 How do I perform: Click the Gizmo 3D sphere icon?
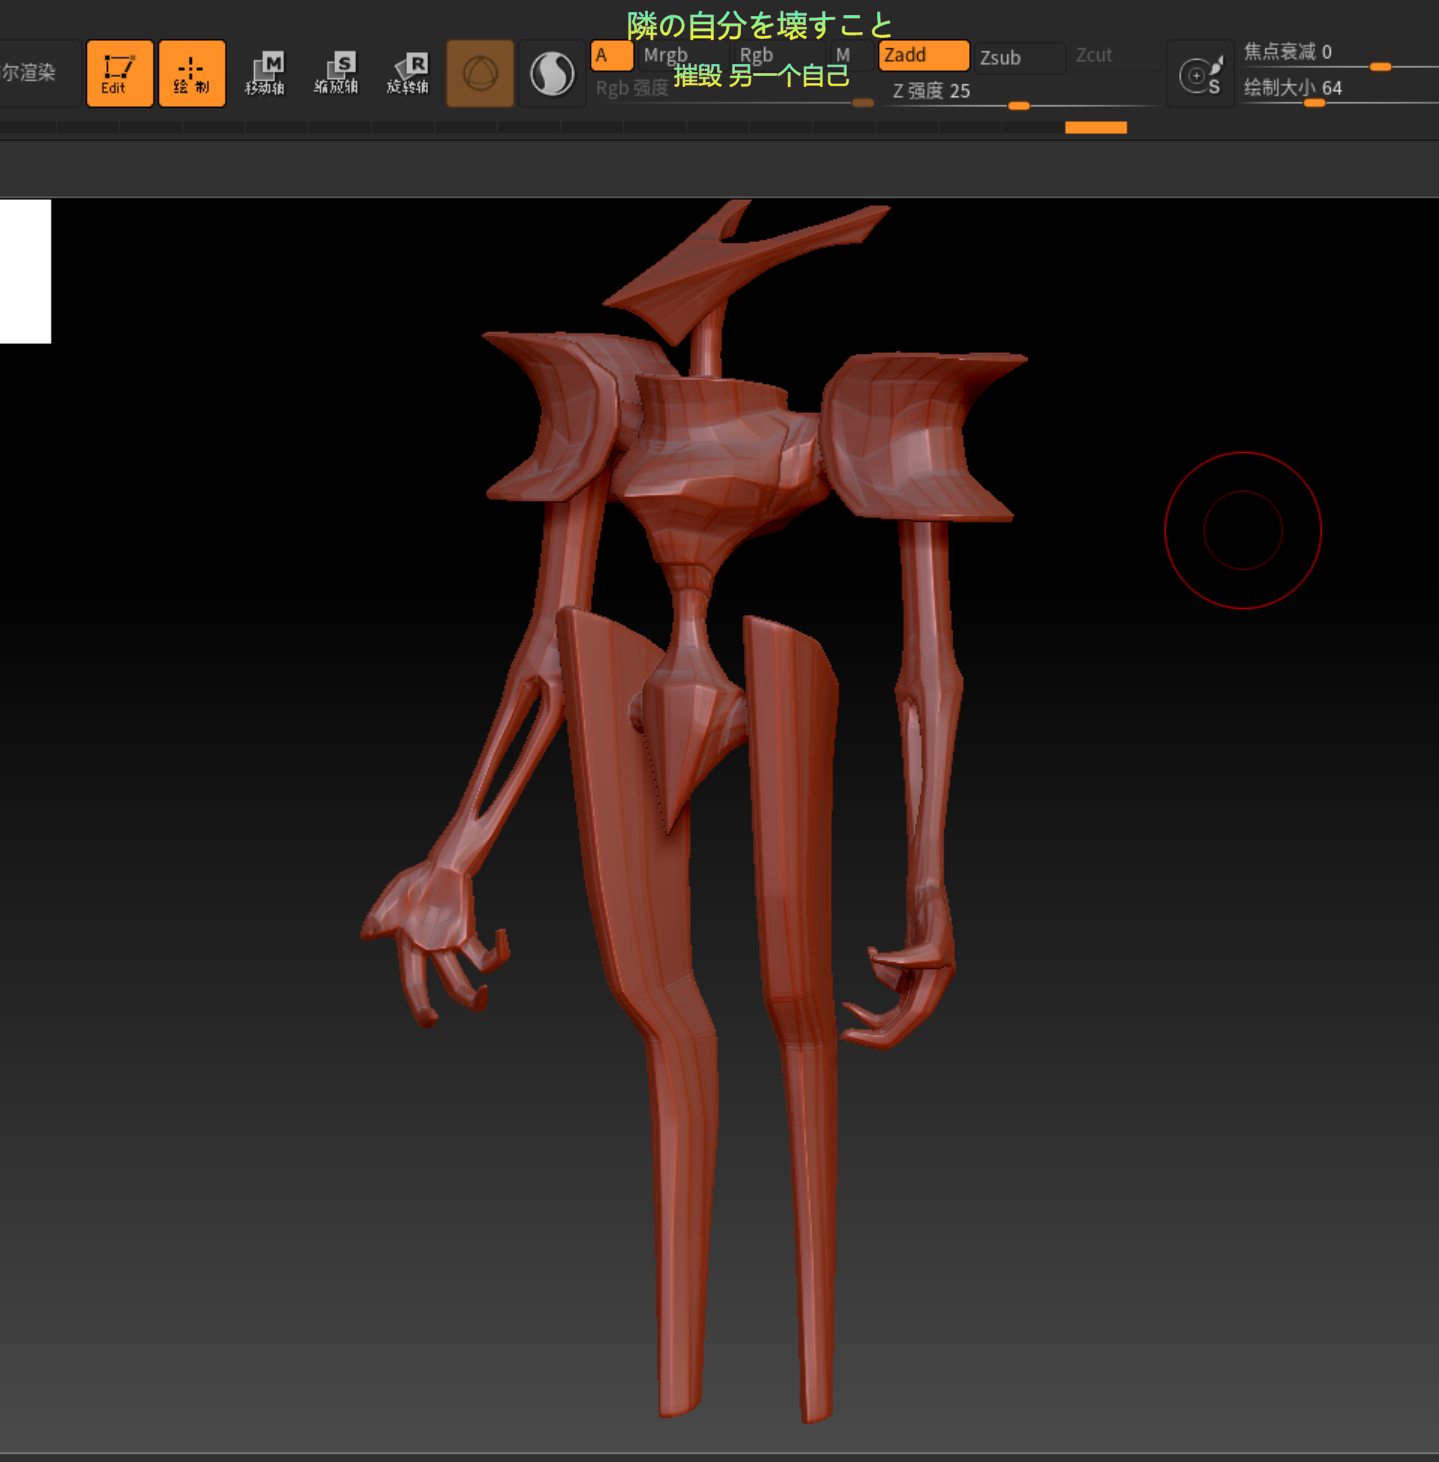[x=480, y=74]
